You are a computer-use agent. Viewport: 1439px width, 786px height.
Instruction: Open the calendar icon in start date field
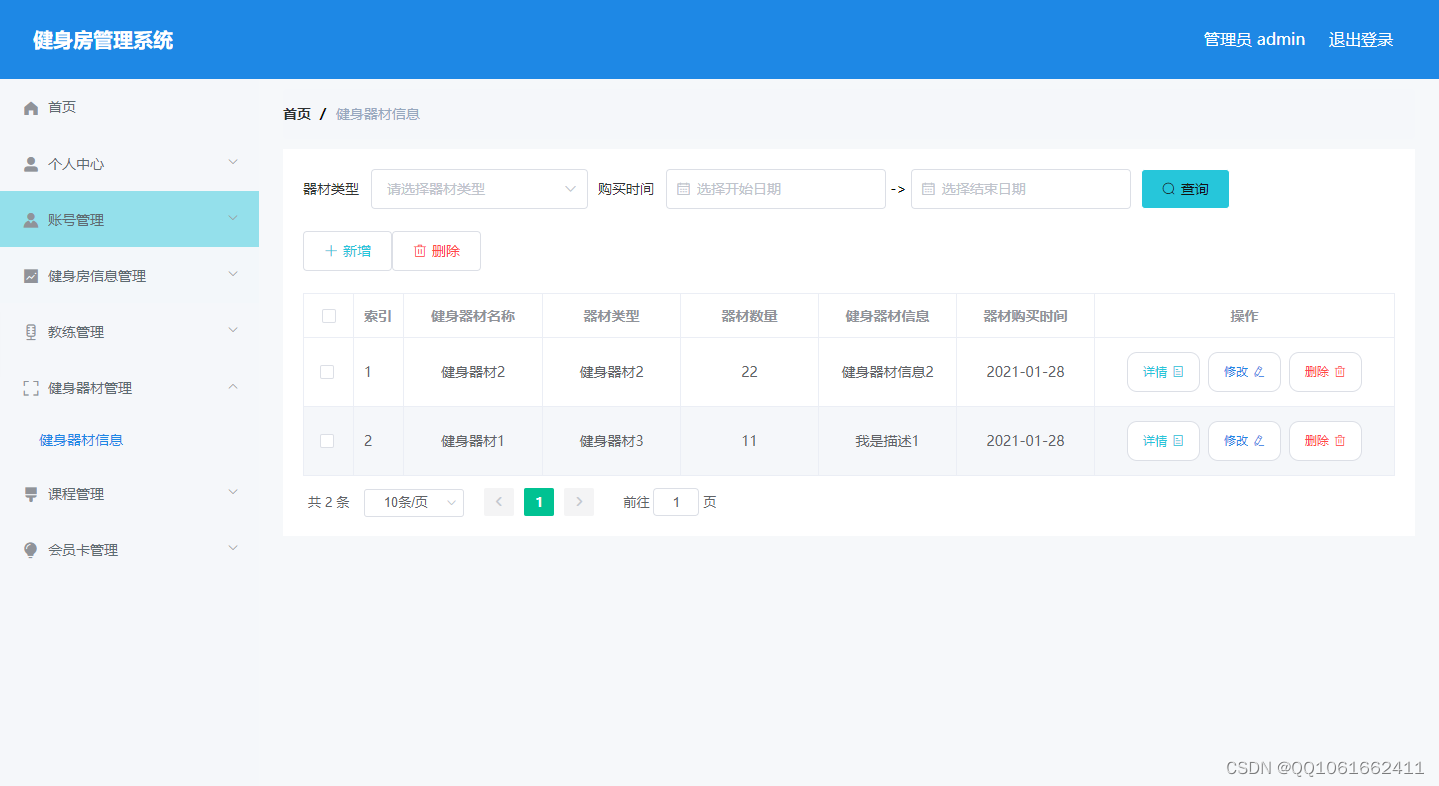(684, 188)
